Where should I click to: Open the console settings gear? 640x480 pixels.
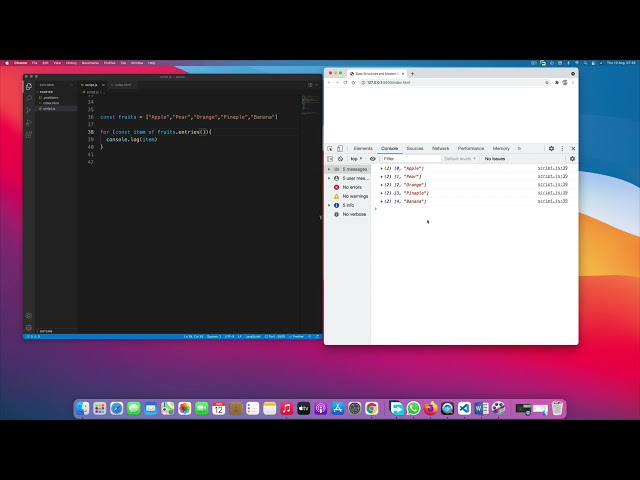pyautogui.click(x=572, y=159)
